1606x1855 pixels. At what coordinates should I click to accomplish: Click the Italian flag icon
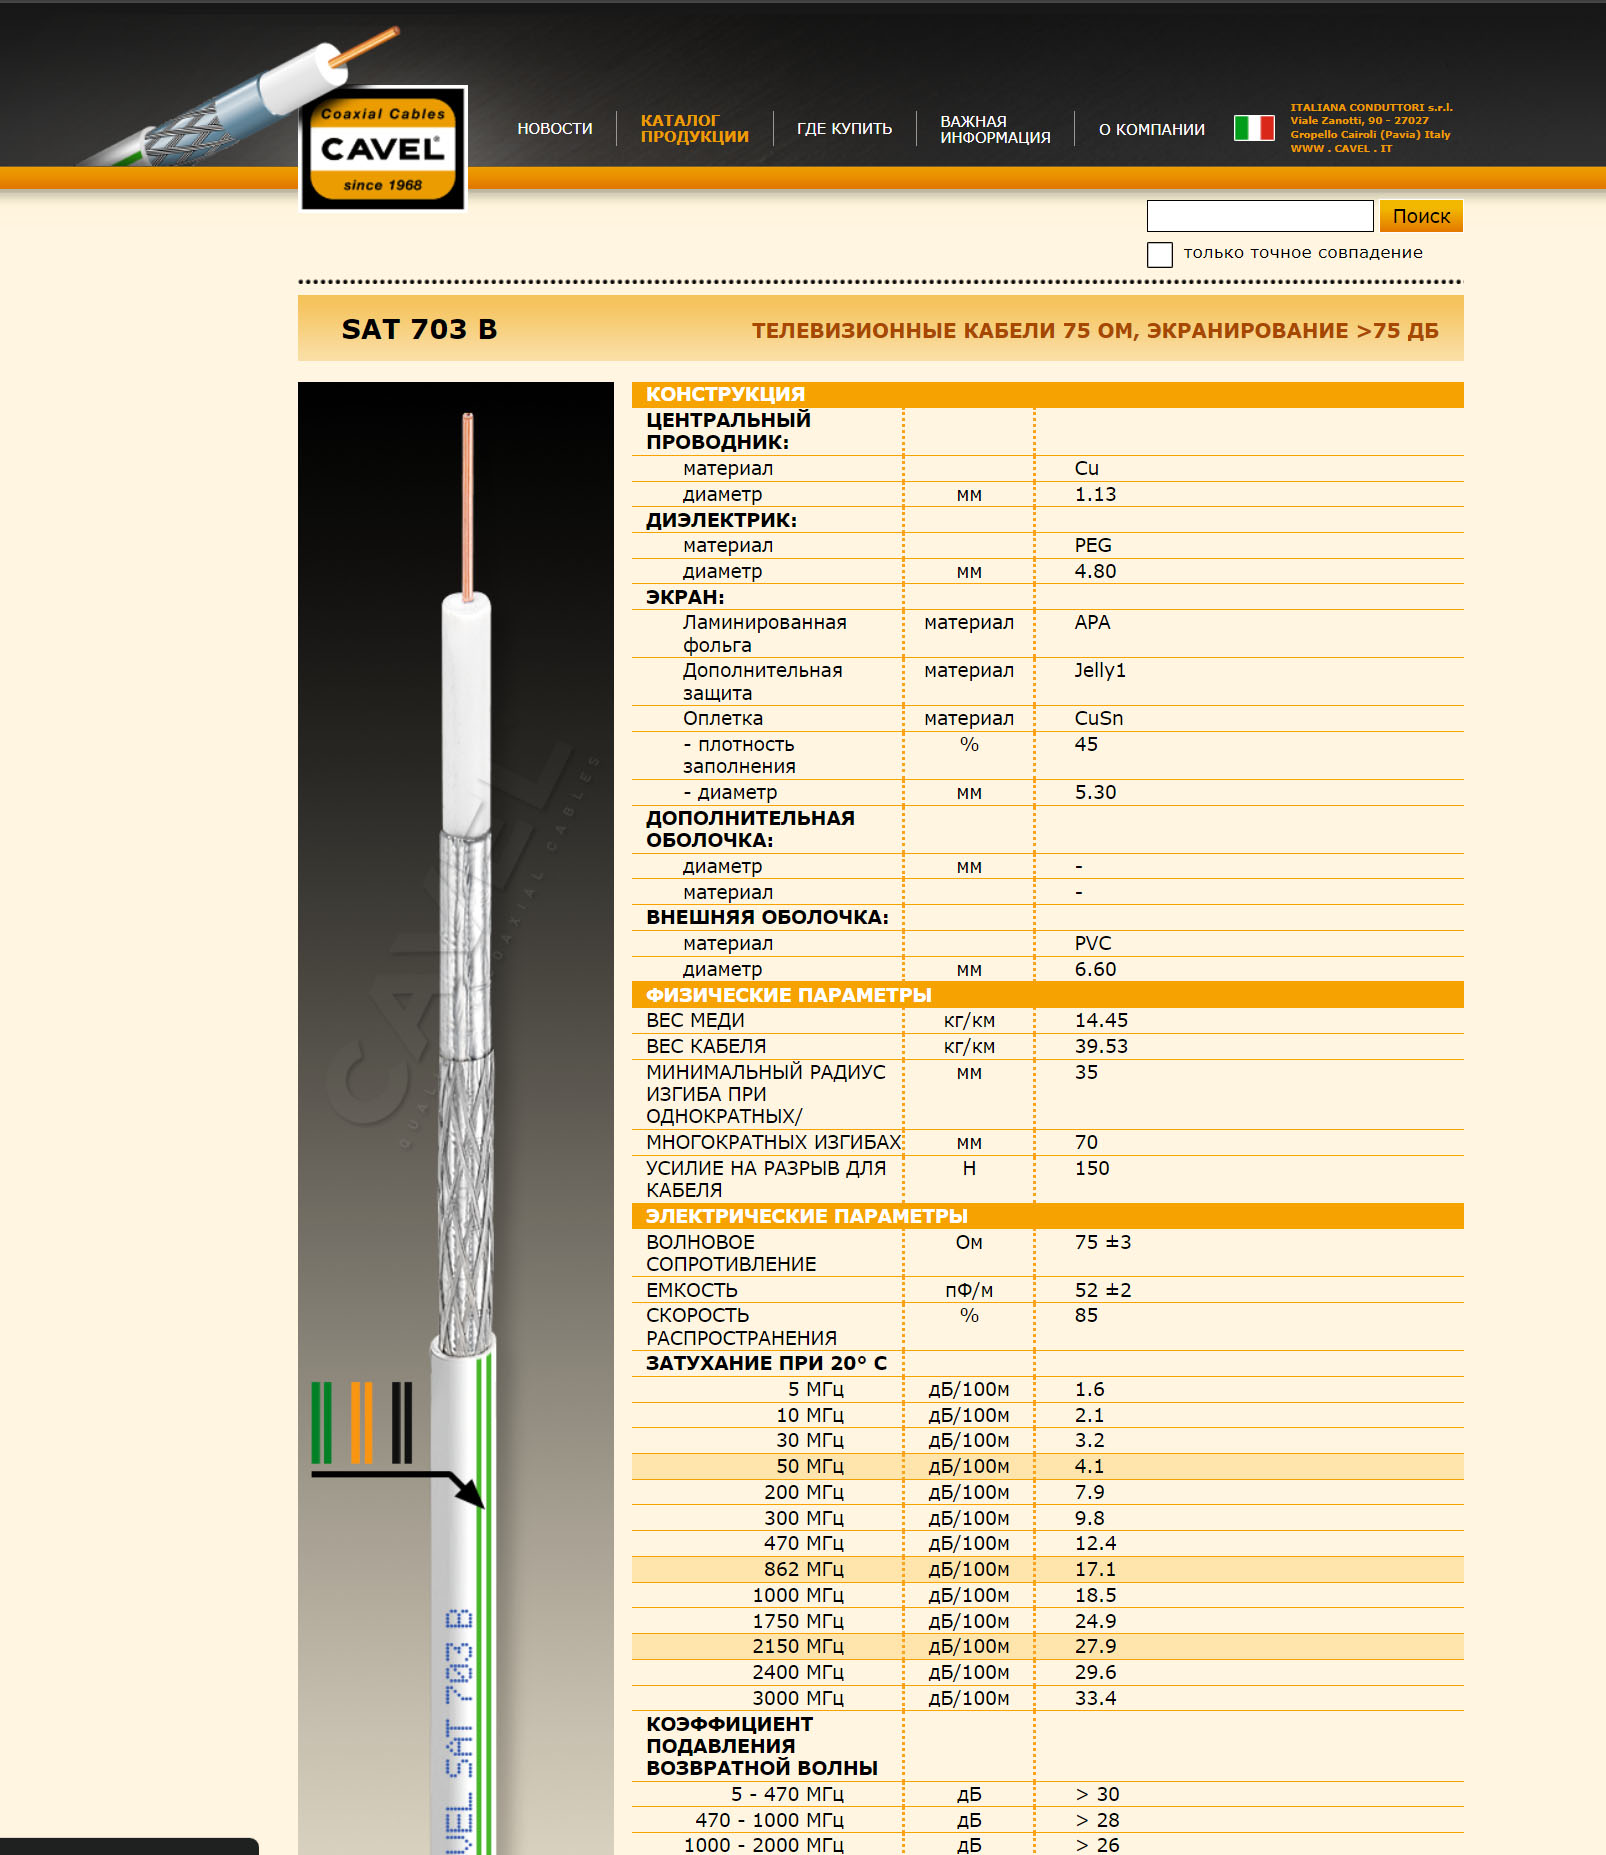(1254, 128)
